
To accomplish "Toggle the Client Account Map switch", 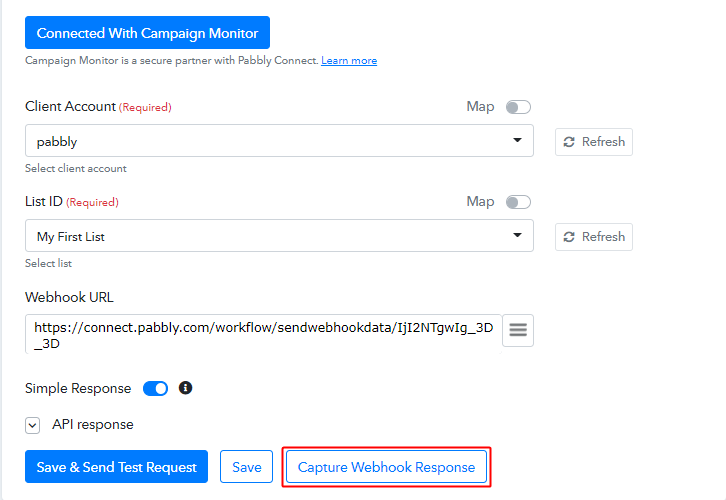I will click(x=518, y=107).
